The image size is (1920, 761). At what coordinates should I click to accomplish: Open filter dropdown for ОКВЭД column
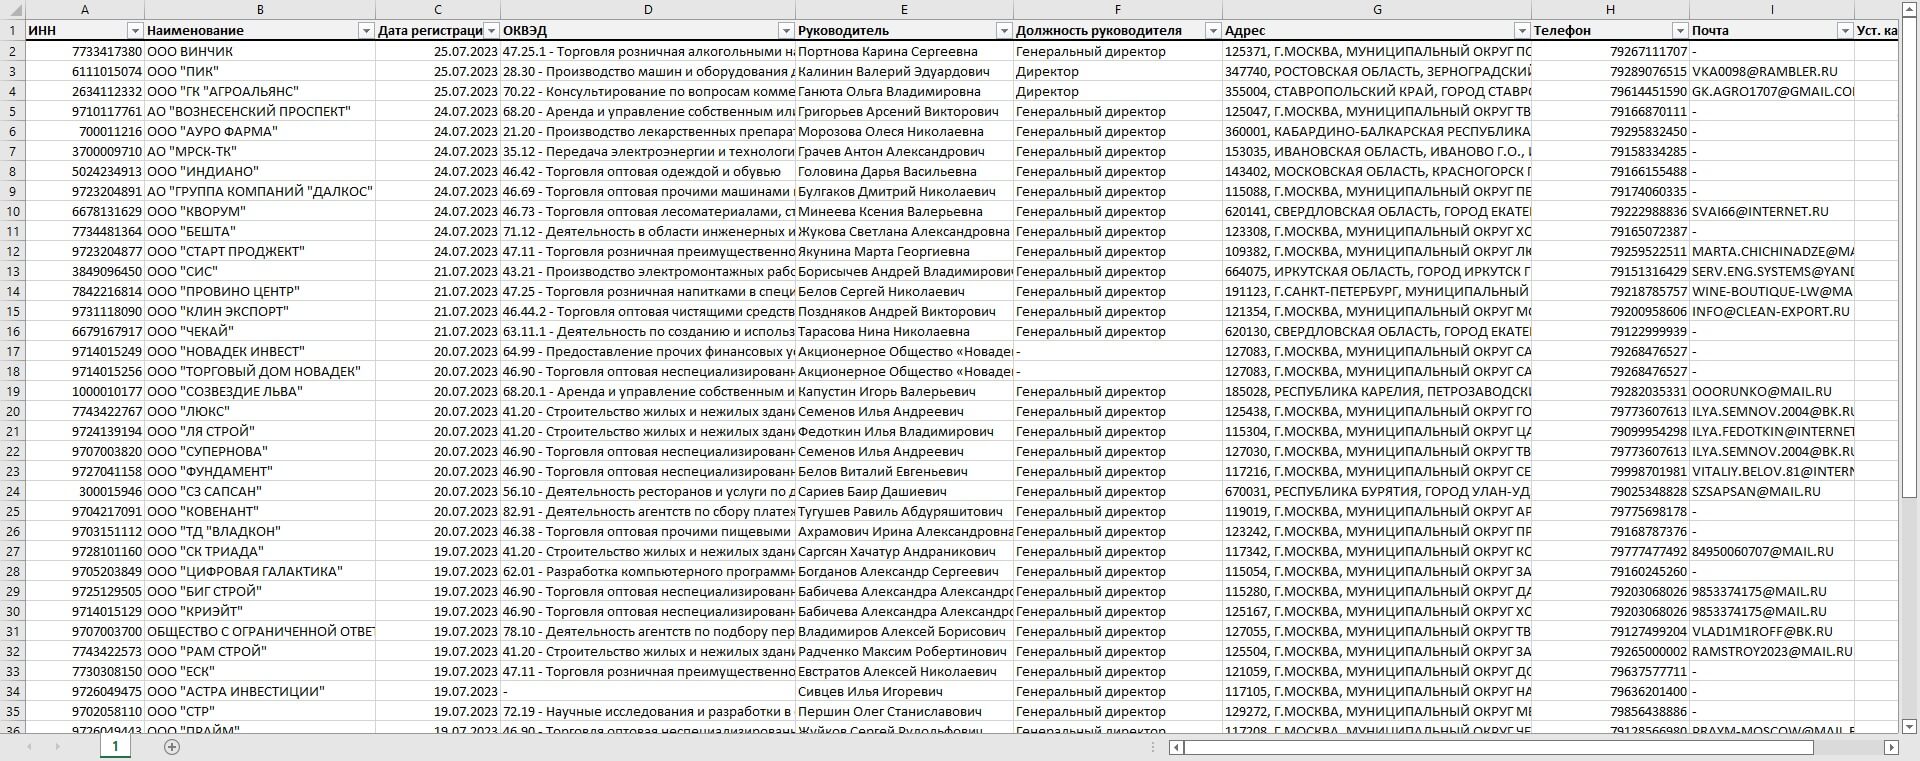(x=786, y=31)
